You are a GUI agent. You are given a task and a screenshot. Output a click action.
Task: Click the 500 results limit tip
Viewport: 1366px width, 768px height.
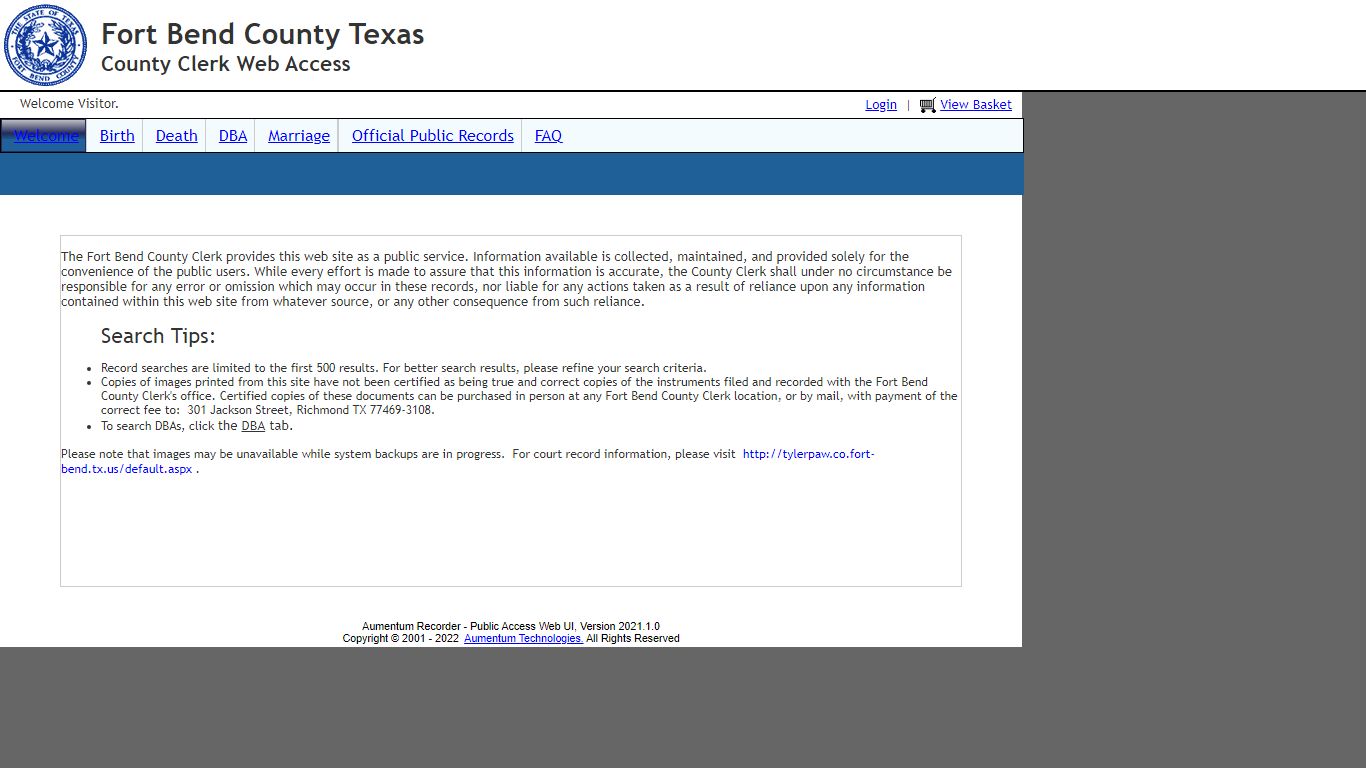[404, 368]
